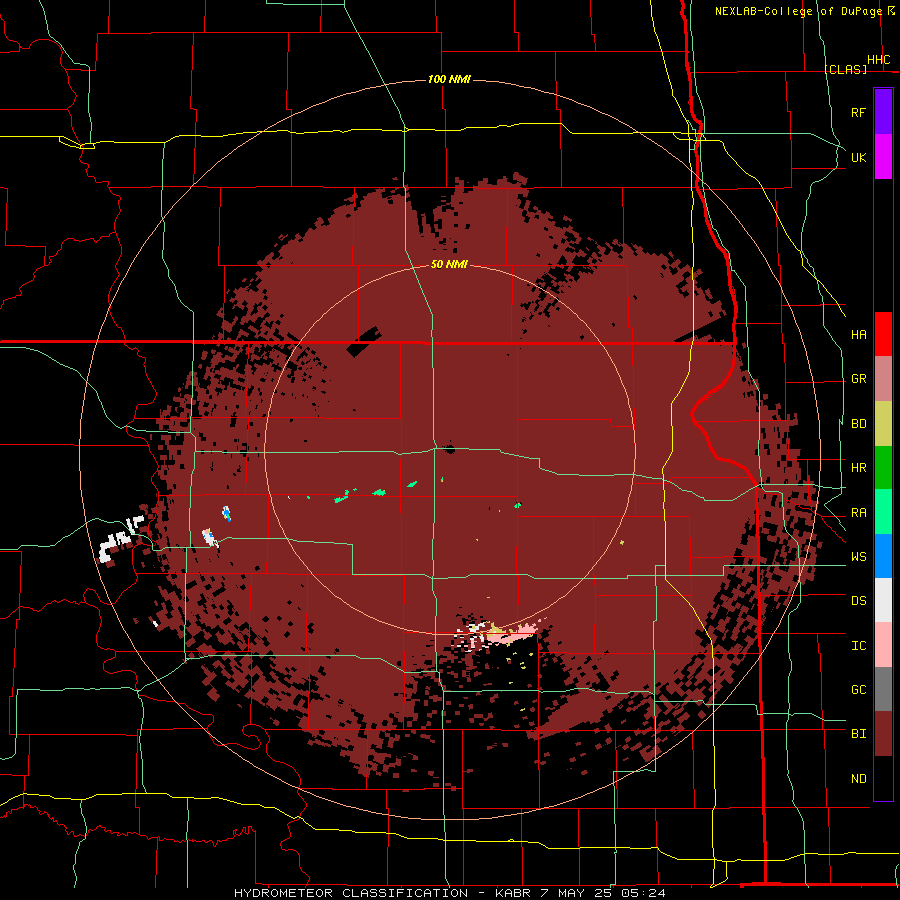This screenshot has width=900, height=900.
Task: Click the 'GC' legend label
Action: [858, 690]
